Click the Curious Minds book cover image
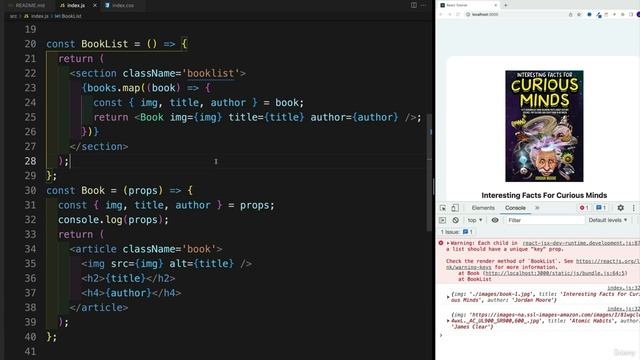Image resolution: width=640 pixels, height=360 pixels. click(544, 126)
